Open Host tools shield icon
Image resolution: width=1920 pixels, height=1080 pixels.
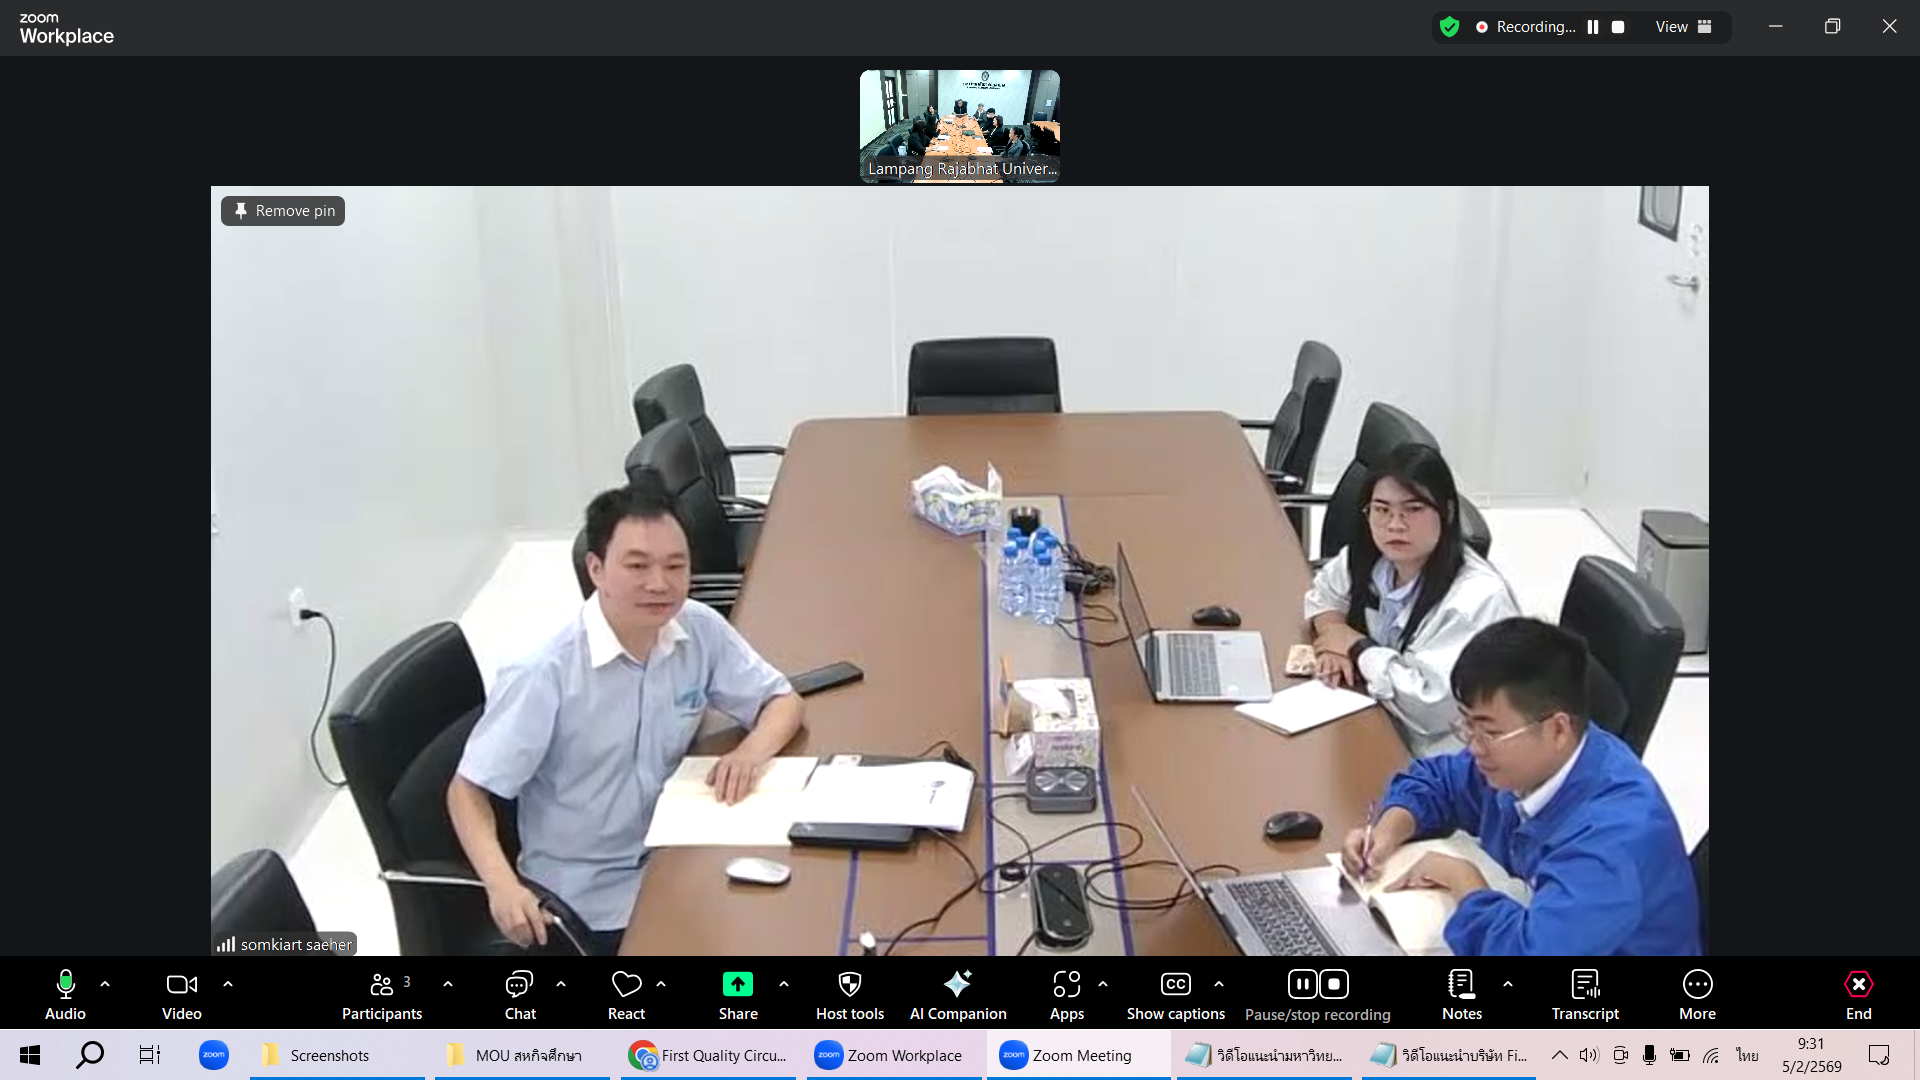(x=849, y=985)
